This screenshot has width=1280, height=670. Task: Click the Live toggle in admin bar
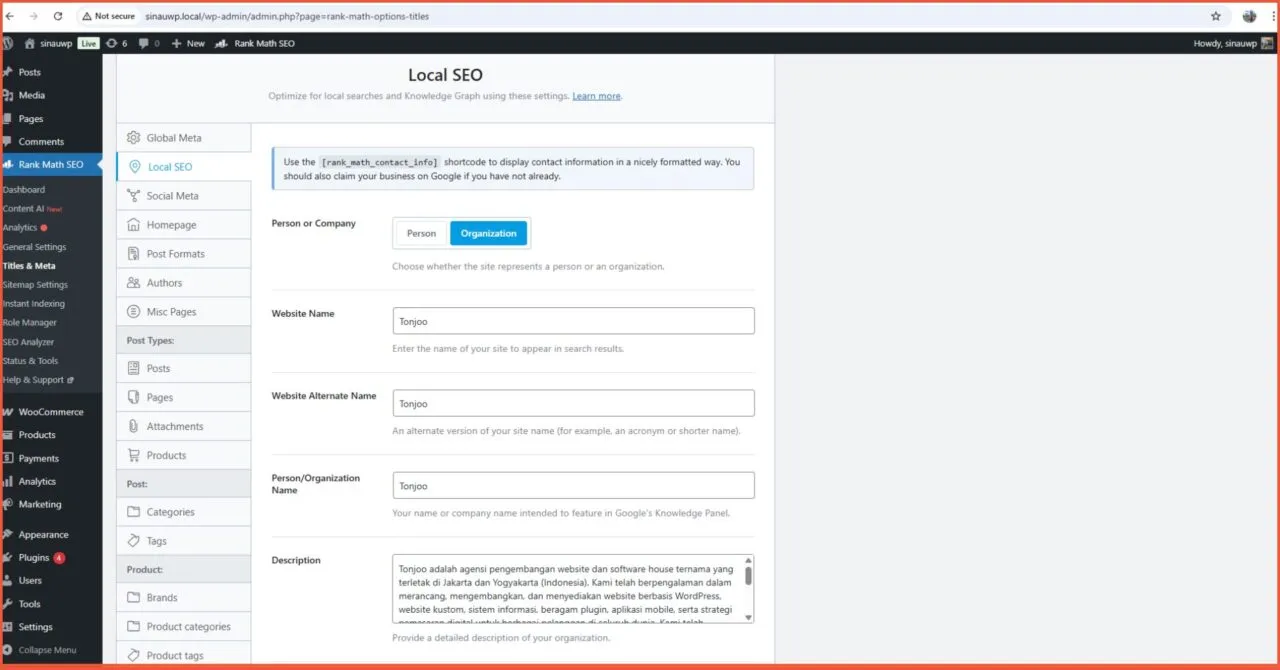tap(88, 43)
